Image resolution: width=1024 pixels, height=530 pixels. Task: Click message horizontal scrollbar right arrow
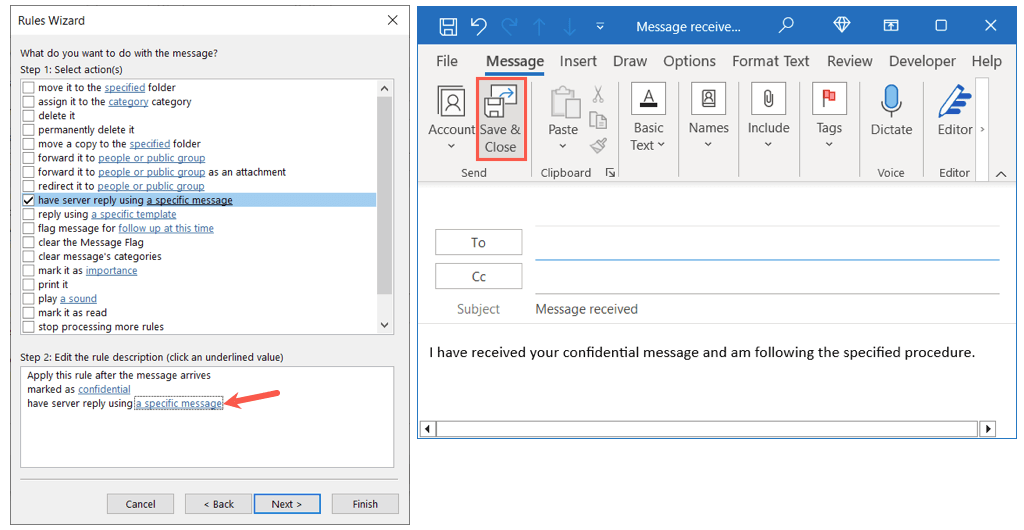pos(988,429)
